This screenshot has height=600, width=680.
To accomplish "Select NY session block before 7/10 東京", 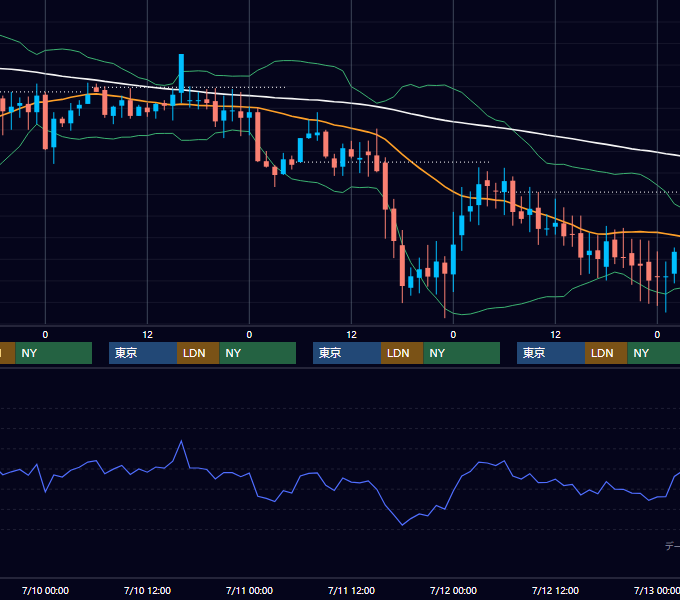I will [x=54, y=353].
